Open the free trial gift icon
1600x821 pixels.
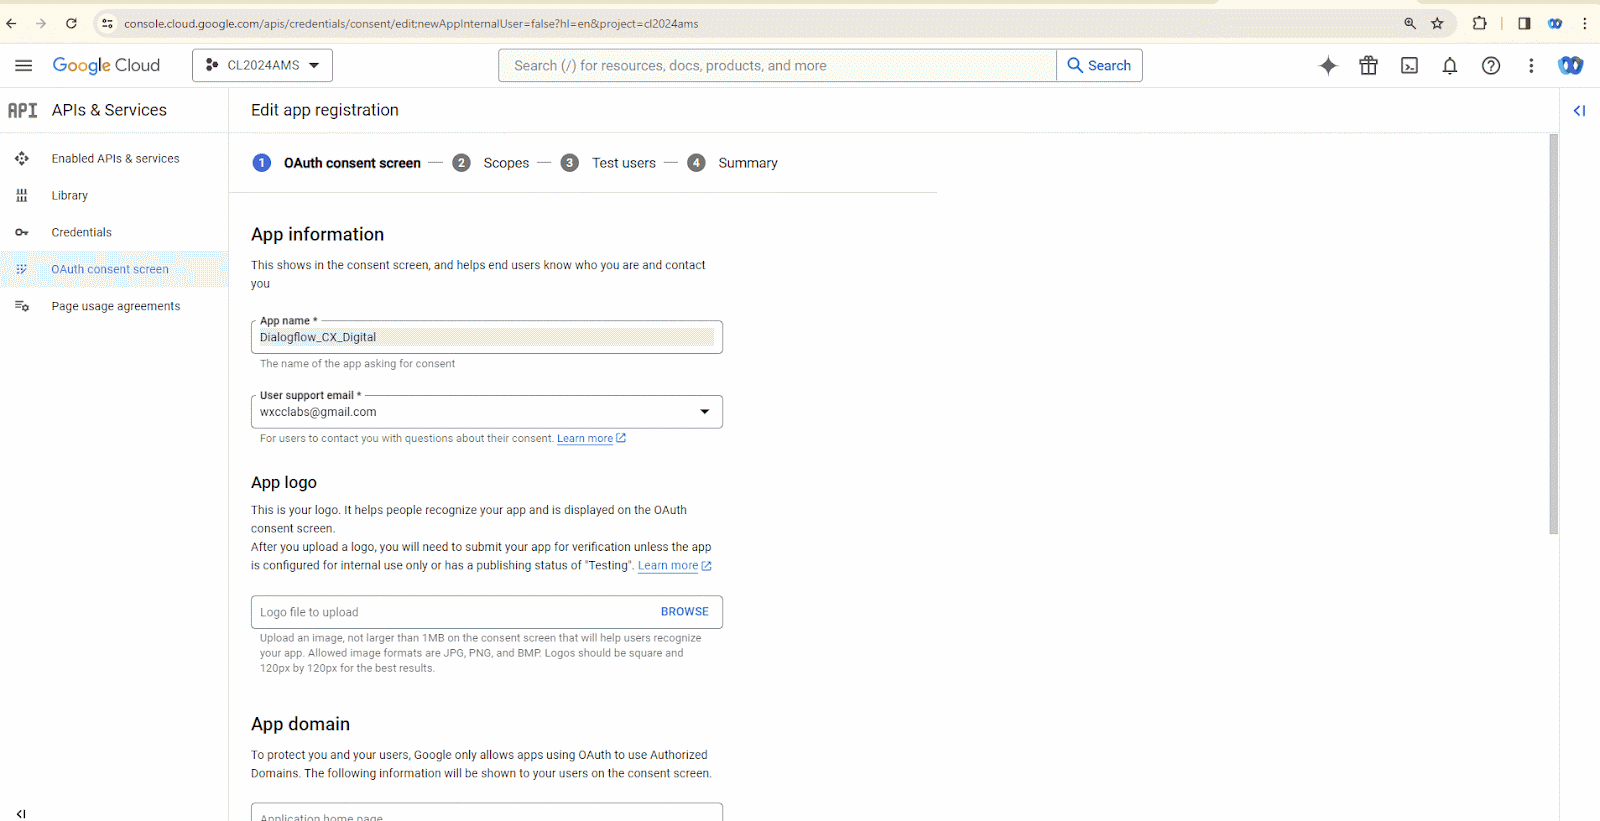[1368, 65]
